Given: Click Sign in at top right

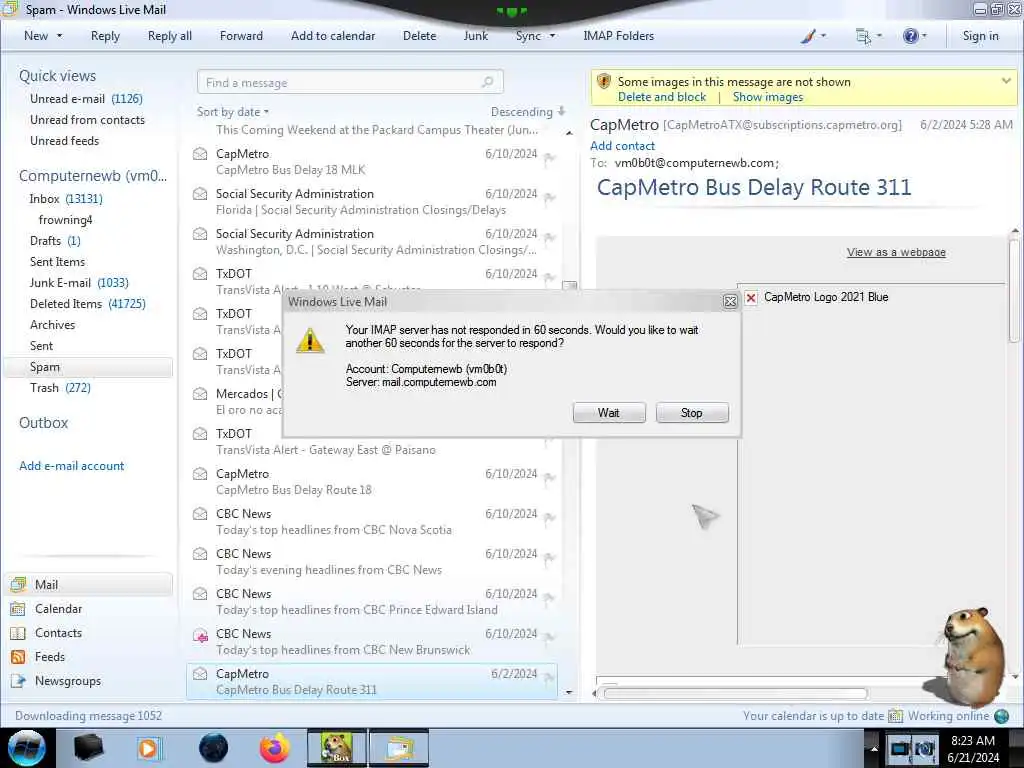Looking at the screenshot, I should [x=980, y=36].
